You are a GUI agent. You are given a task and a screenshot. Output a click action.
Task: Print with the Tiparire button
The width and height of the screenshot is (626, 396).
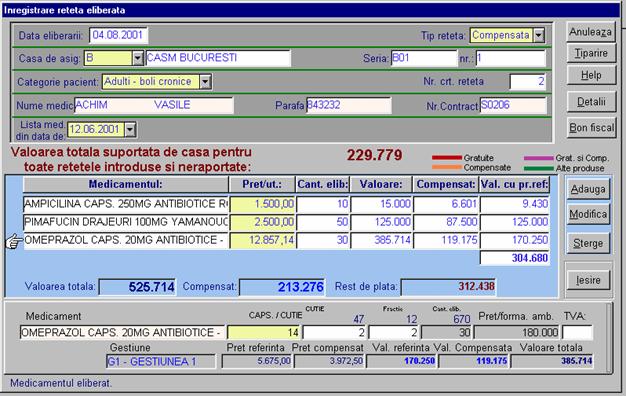click(590, 53)
